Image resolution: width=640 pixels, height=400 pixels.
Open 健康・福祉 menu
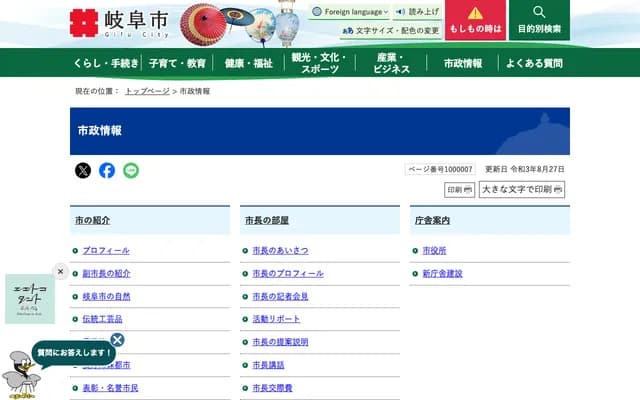[x=249, y=63]
